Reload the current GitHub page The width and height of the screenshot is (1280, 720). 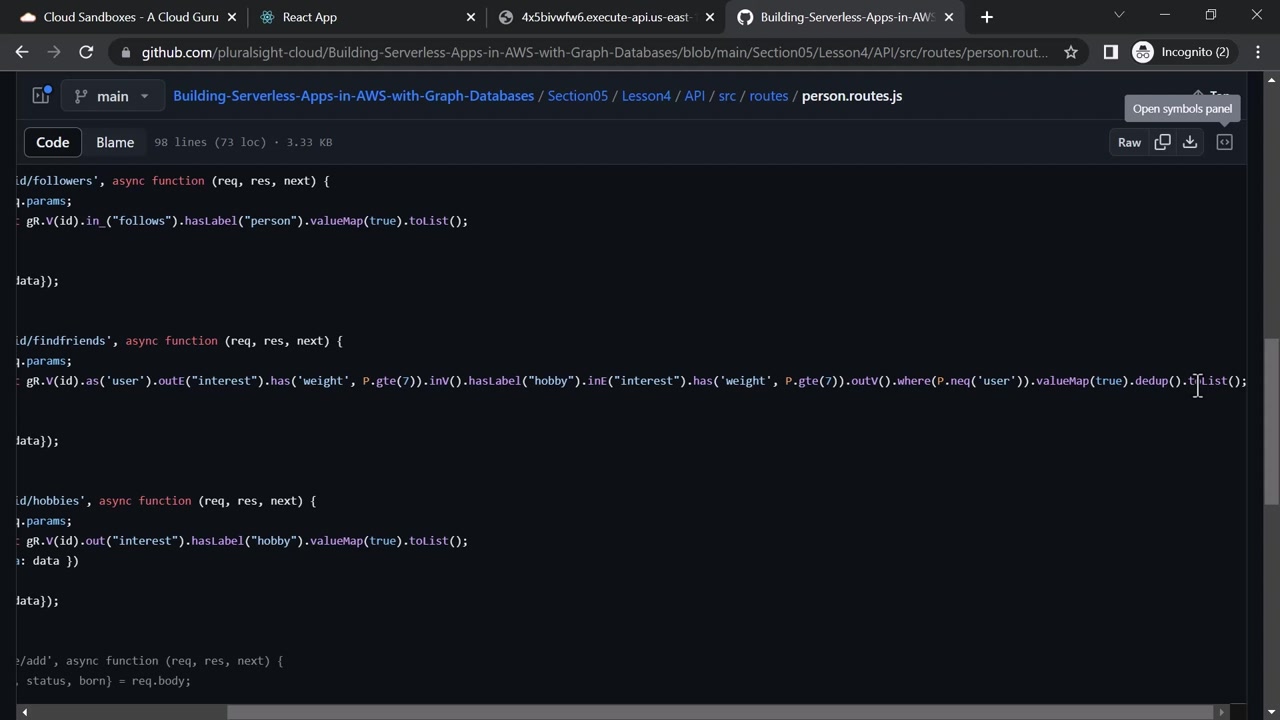(x=86, y=52)
